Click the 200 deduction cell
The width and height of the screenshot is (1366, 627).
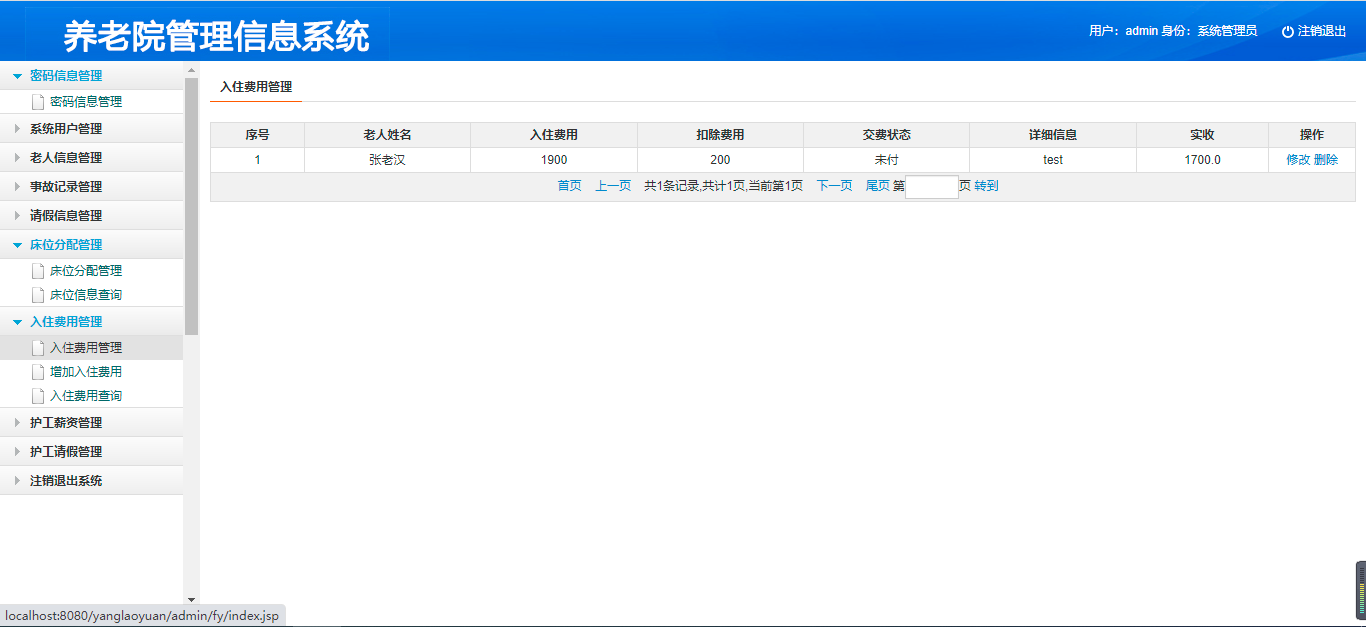pos(720,160)
